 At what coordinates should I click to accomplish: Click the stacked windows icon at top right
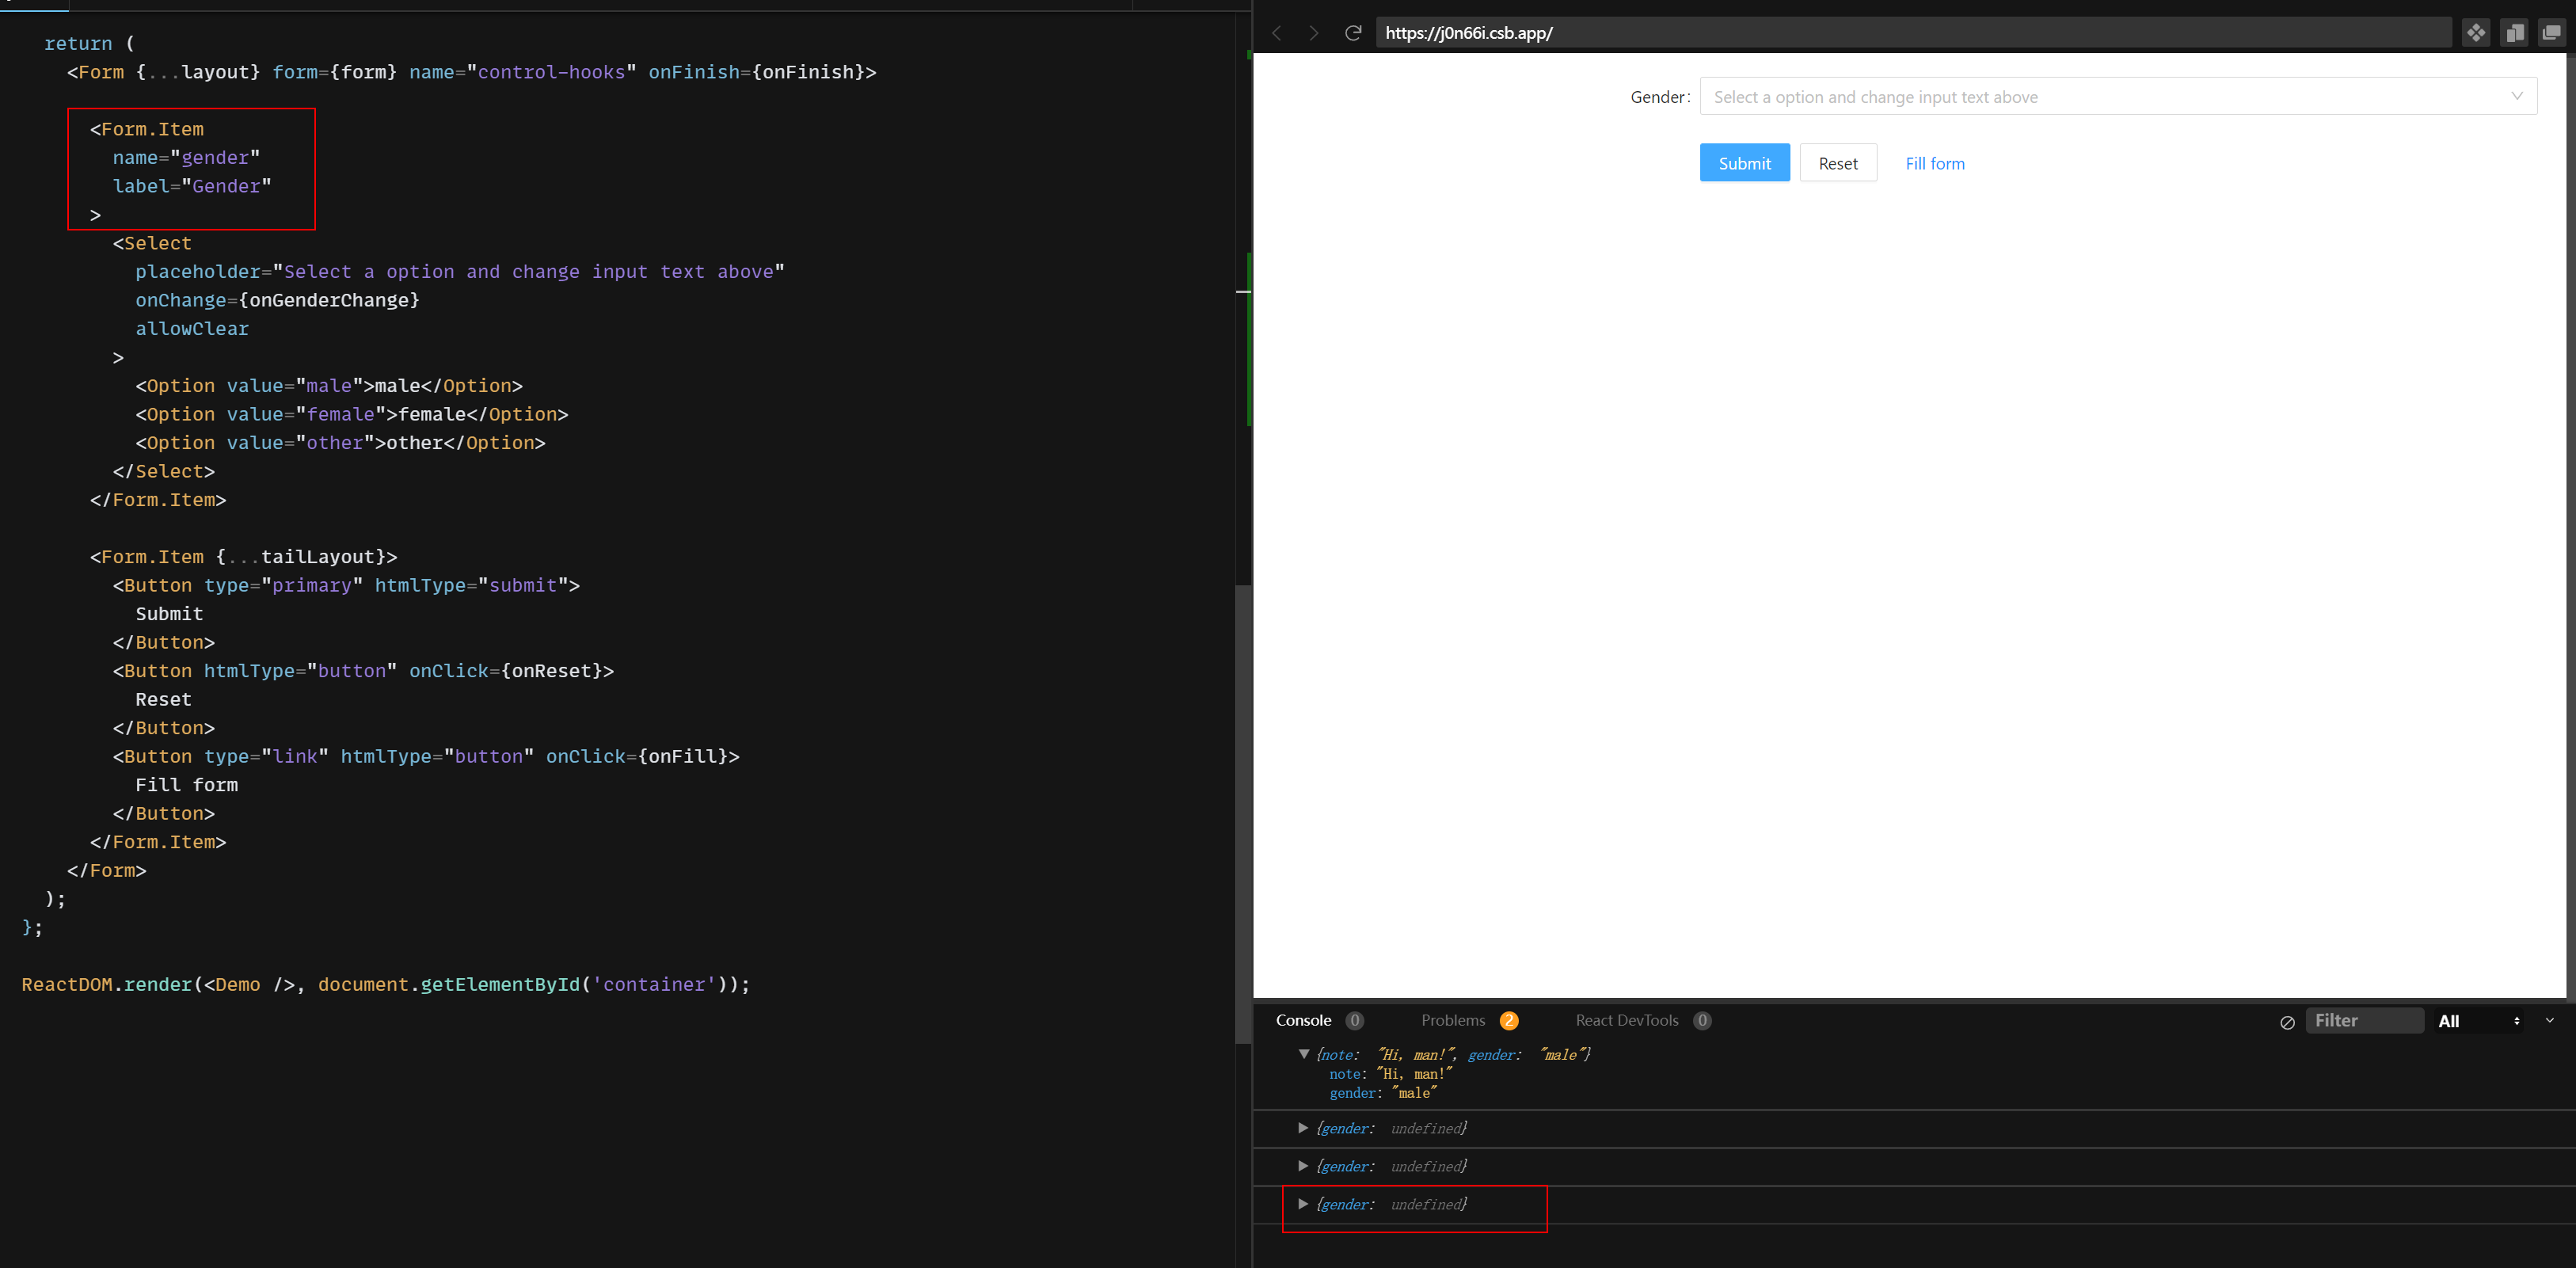2550,32
